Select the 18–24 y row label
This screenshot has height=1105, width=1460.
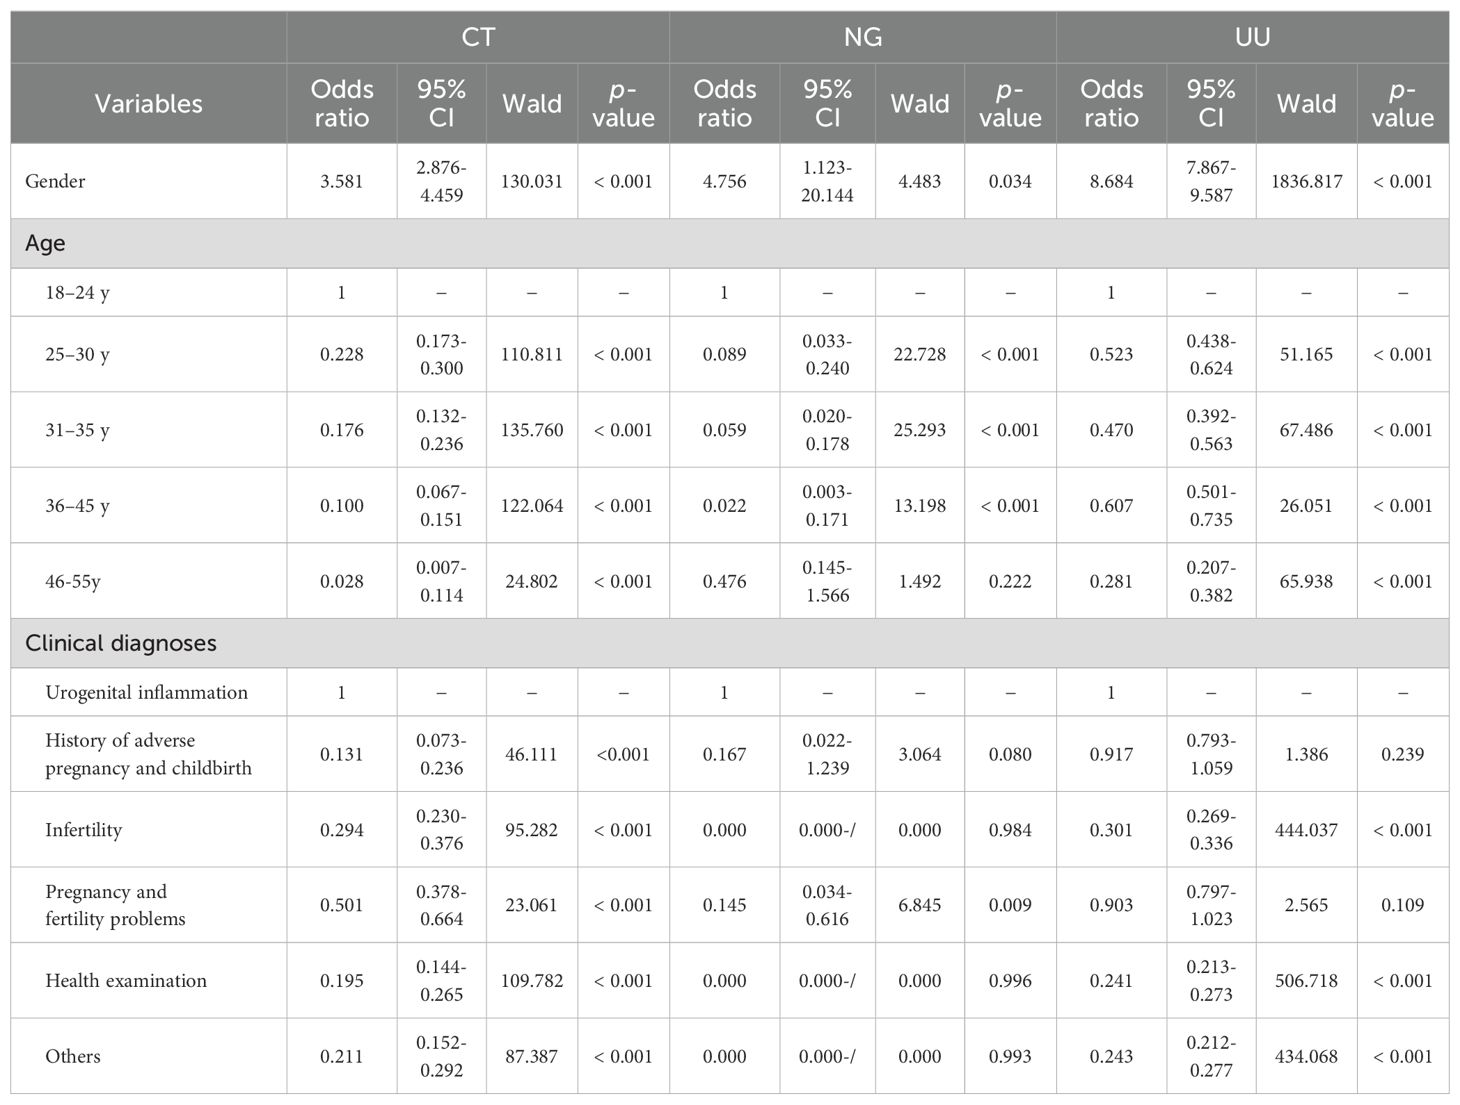tap(77, 293)
